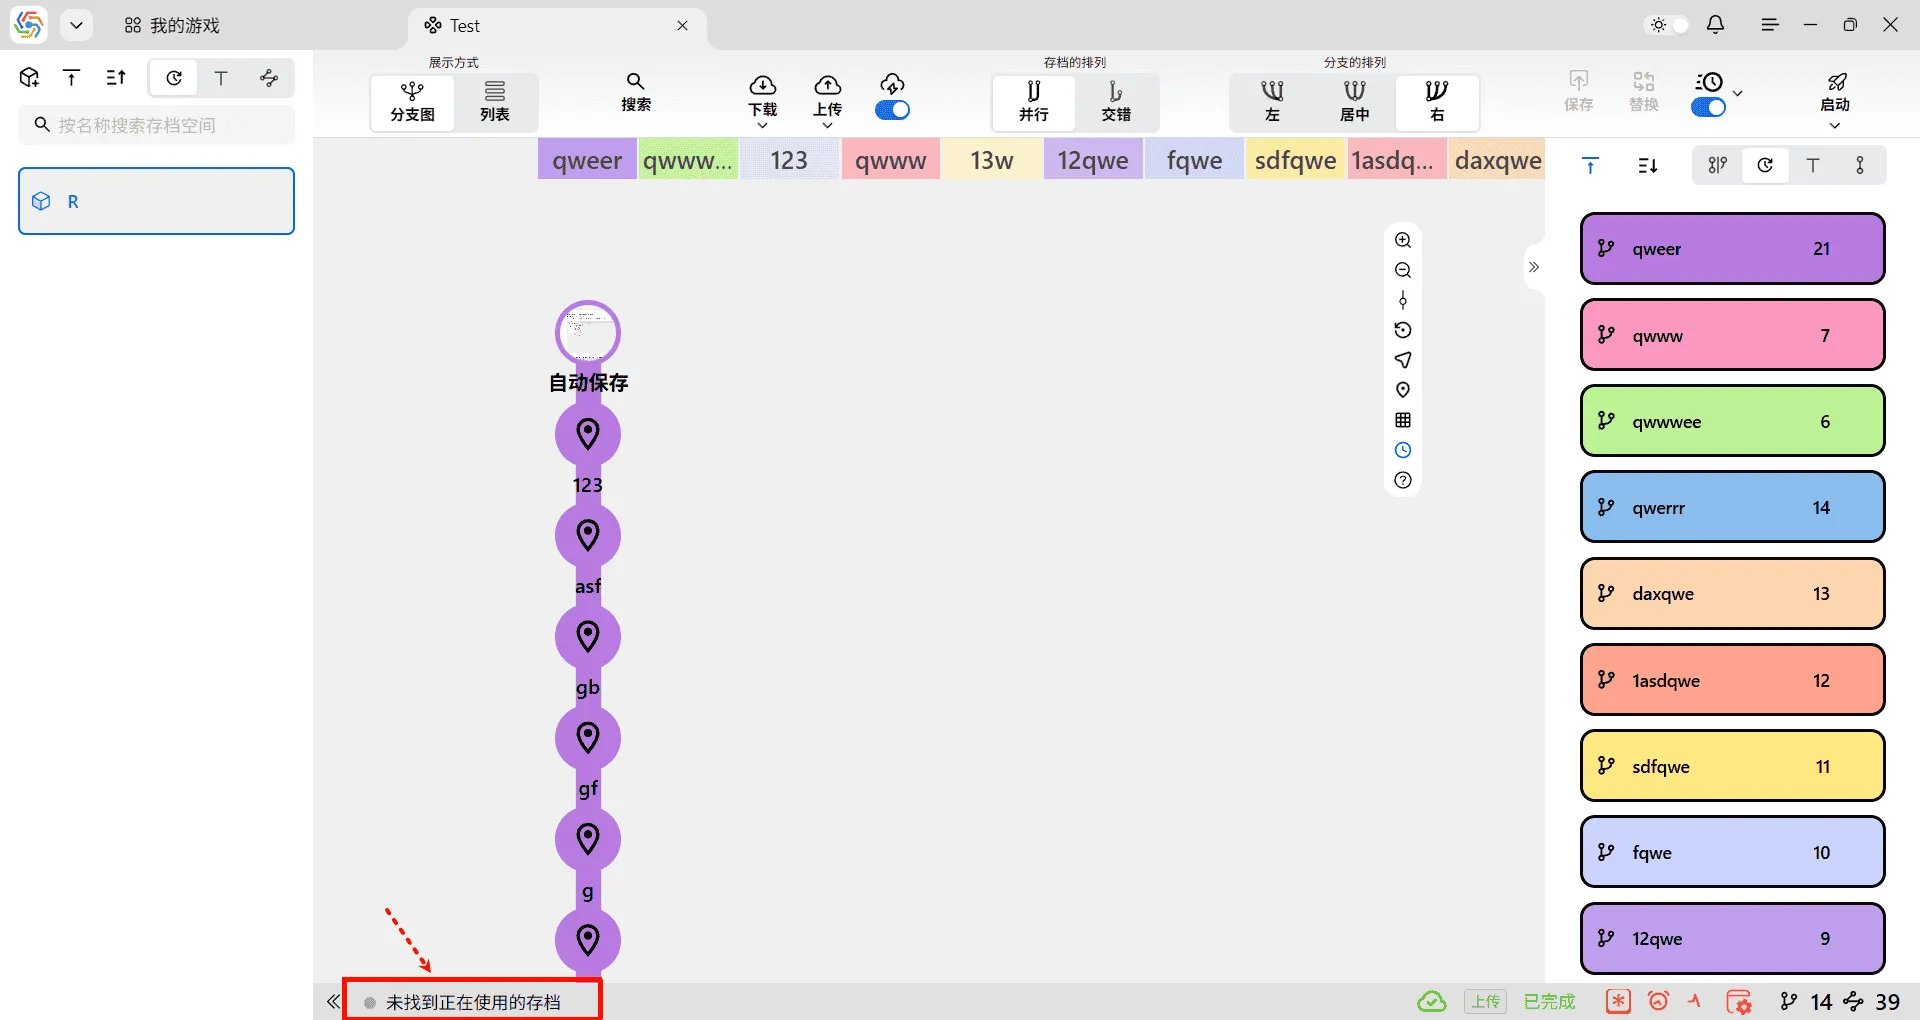This screenshot has width=1920, height=1020.
Task: Expand the 启动 launch dropdown
Action: click(1834, 125)
